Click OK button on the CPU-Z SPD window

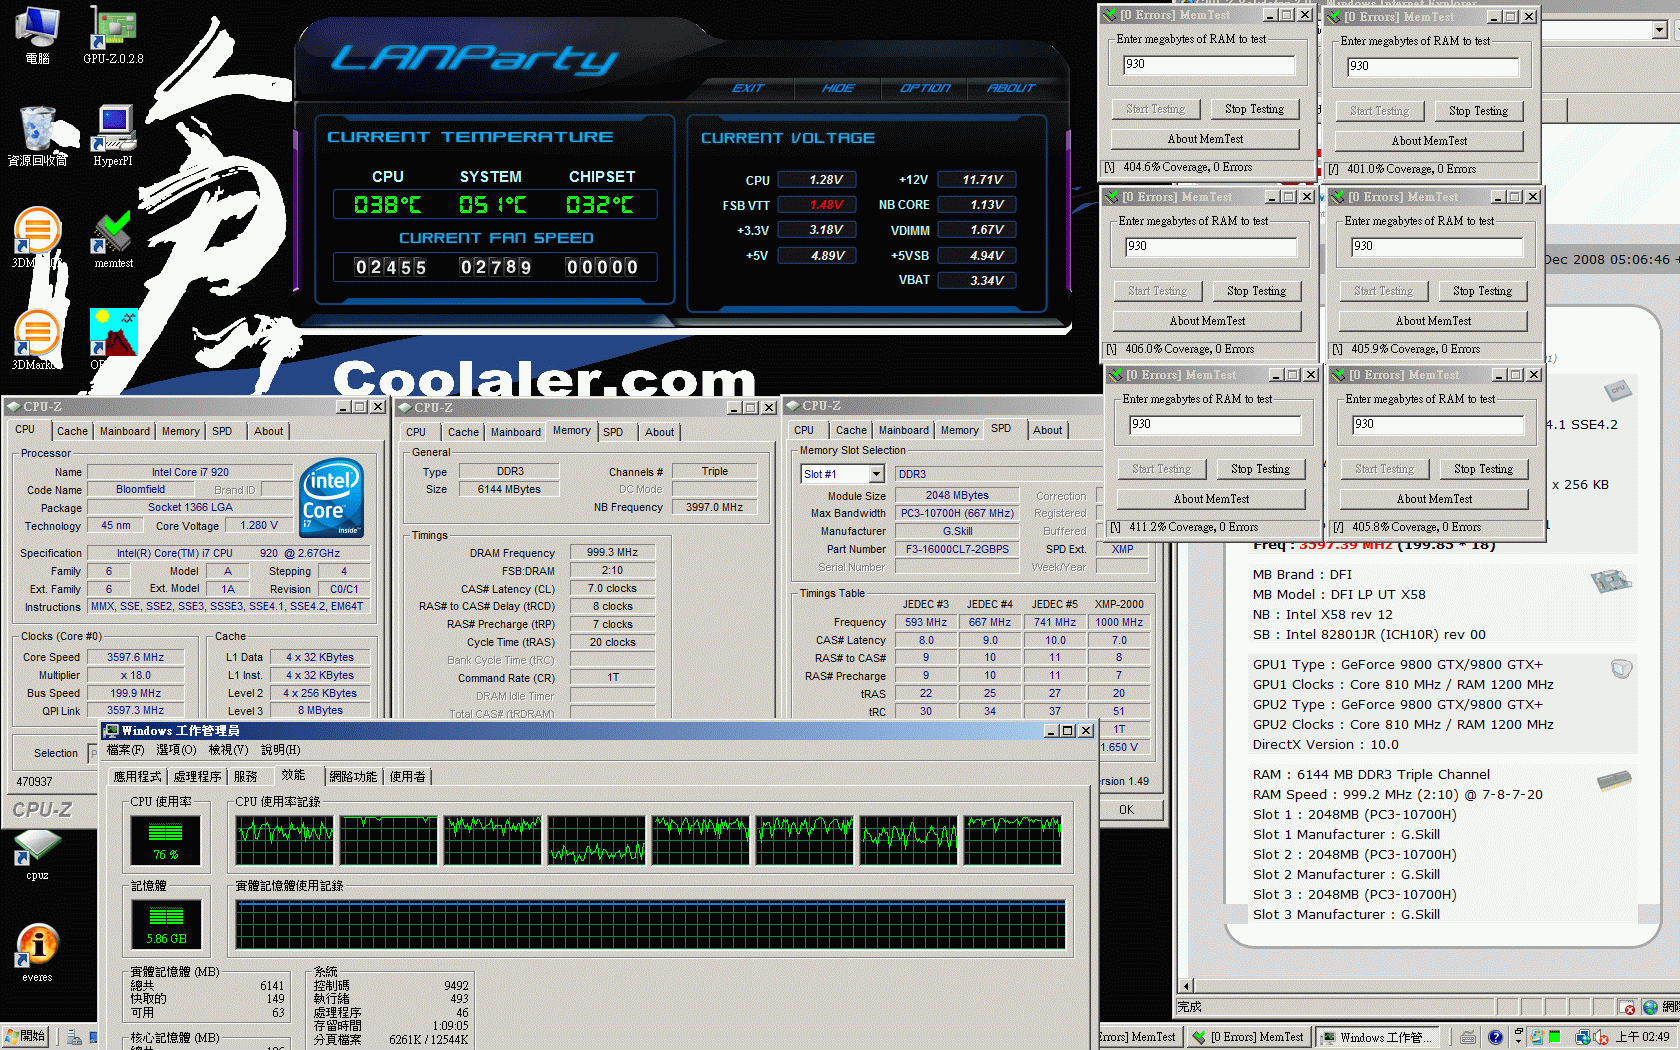[1127, 810]
